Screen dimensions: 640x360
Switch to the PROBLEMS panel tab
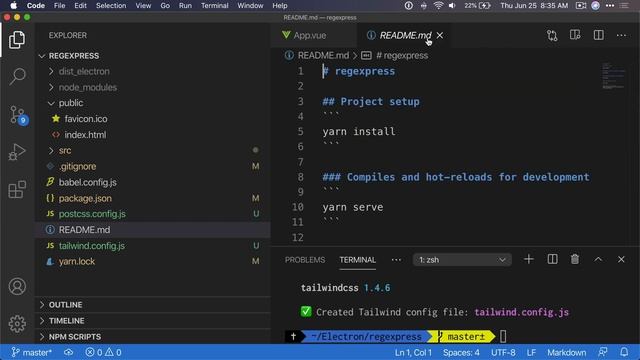(x=305, y=260)
